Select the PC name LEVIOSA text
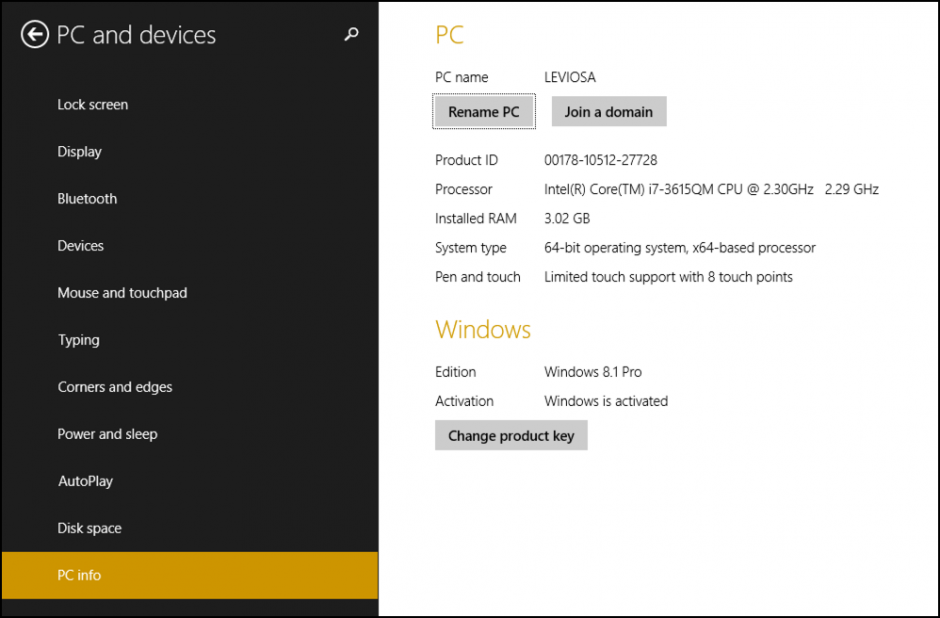Viewport: 940px width, 618px height. (568, 77)
